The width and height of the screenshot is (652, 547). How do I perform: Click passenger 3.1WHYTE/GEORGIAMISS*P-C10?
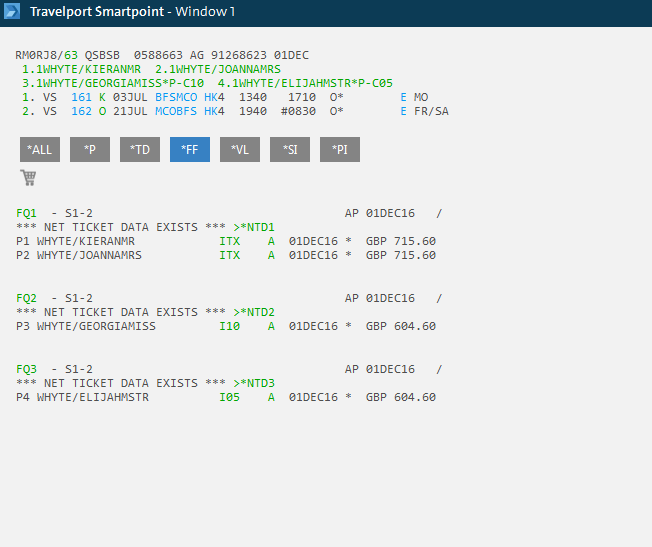tap(113, 83)
